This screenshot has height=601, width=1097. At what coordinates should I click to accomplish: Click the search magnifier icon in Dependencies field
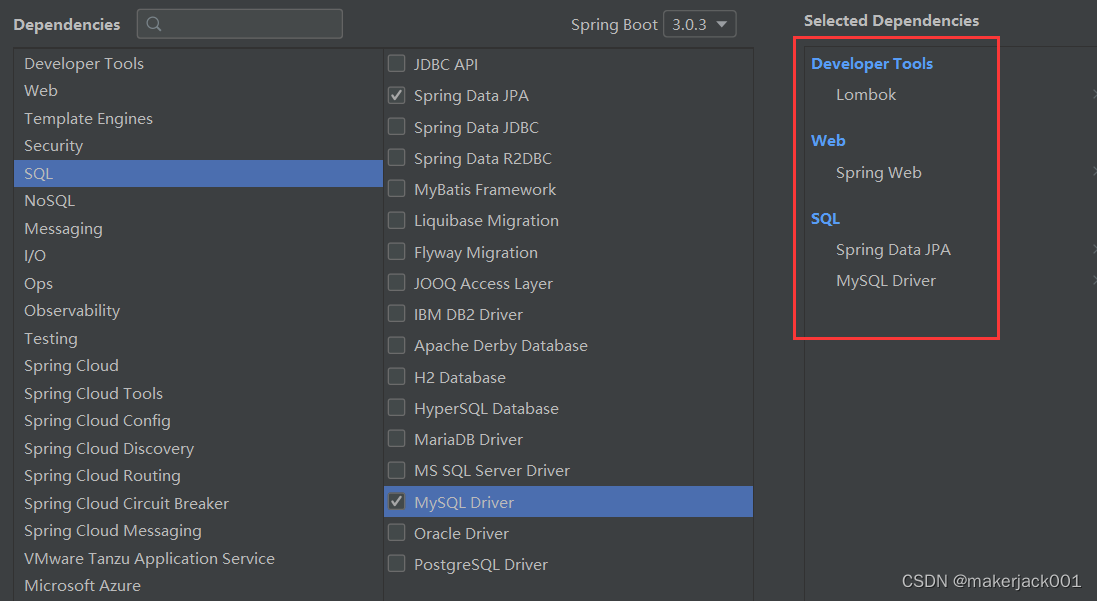pos(154,24)
